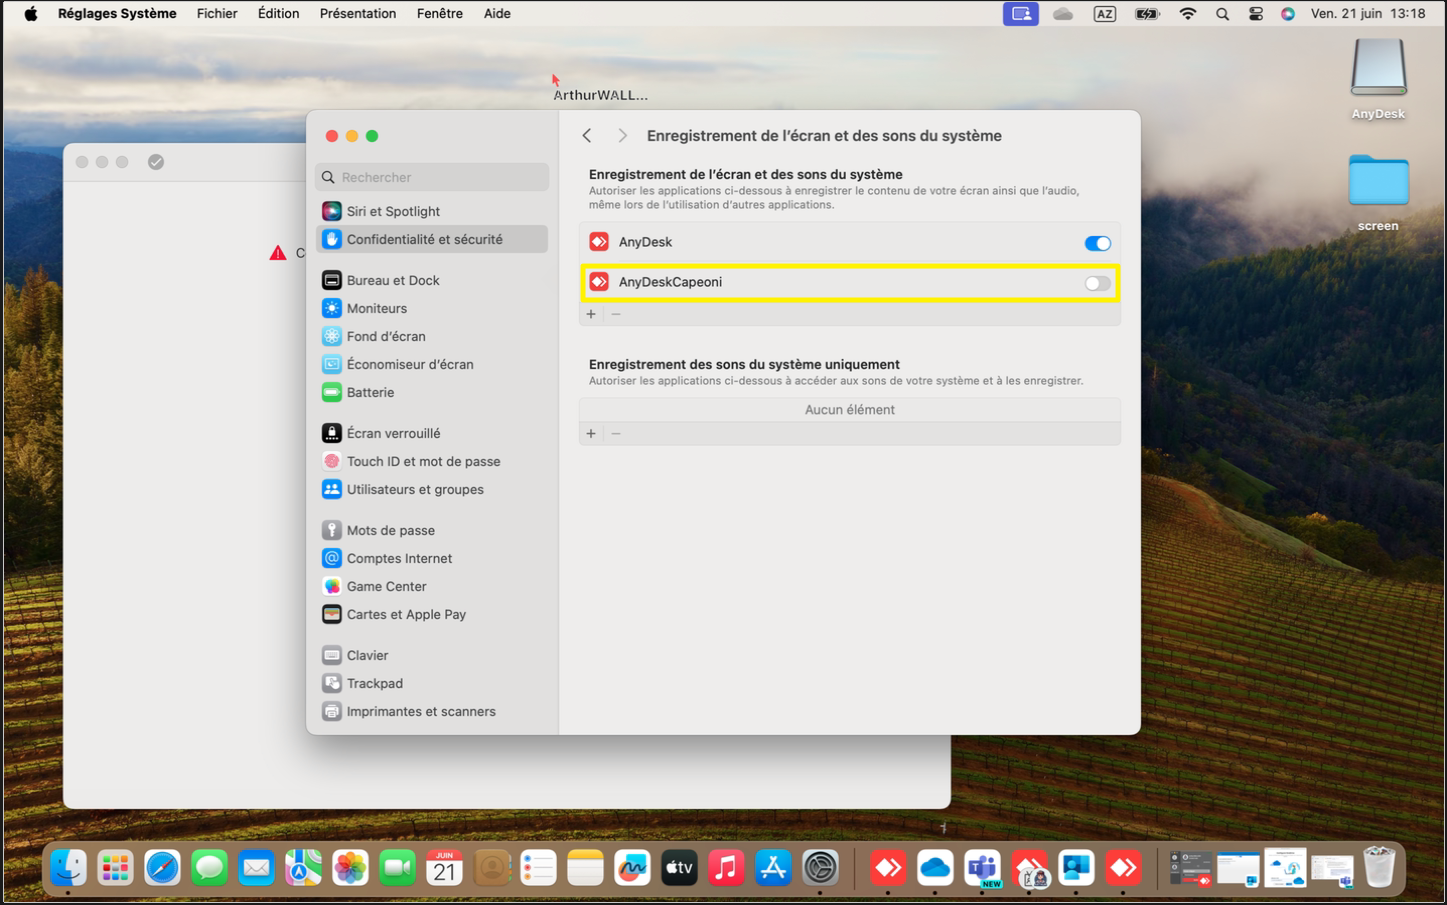Toggle the AnyDesk screen recording switch
This screenshot has height=905, width=1447.
[1097, 243]
